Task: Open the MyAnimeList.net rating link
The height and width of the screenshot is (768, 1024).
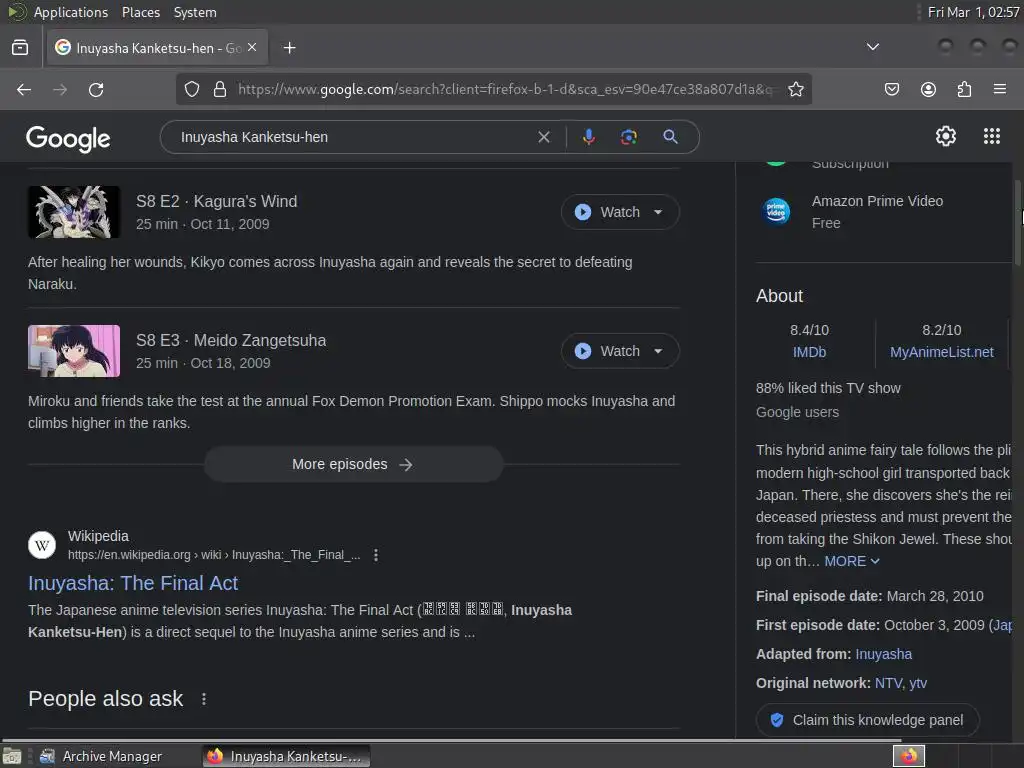Action: click(x=941, y=352)
